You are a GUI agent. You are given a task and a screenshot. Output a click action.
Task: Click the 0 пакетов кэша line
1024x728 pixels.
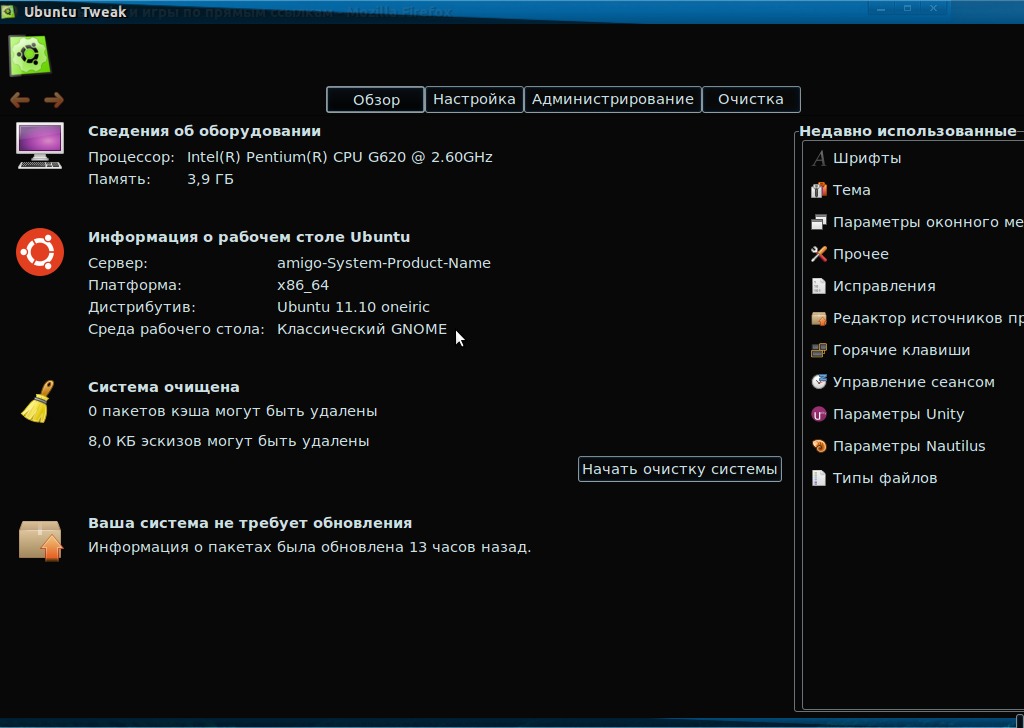pyautogui.click(x=232, y=411)
